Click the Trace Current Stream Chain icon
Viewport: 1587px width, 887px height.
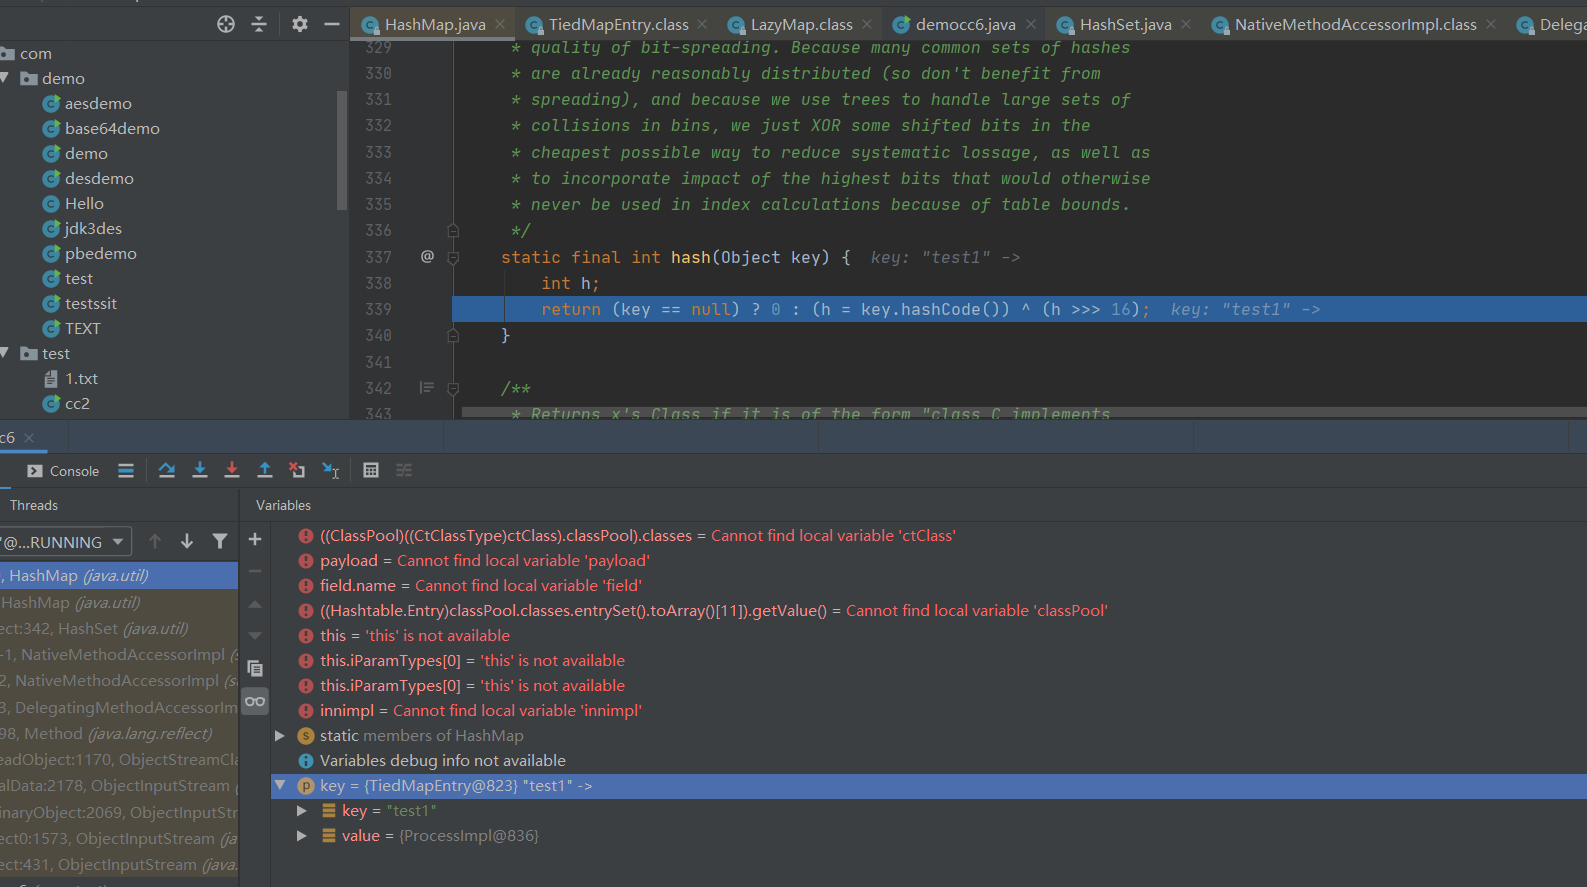[404, 470]
